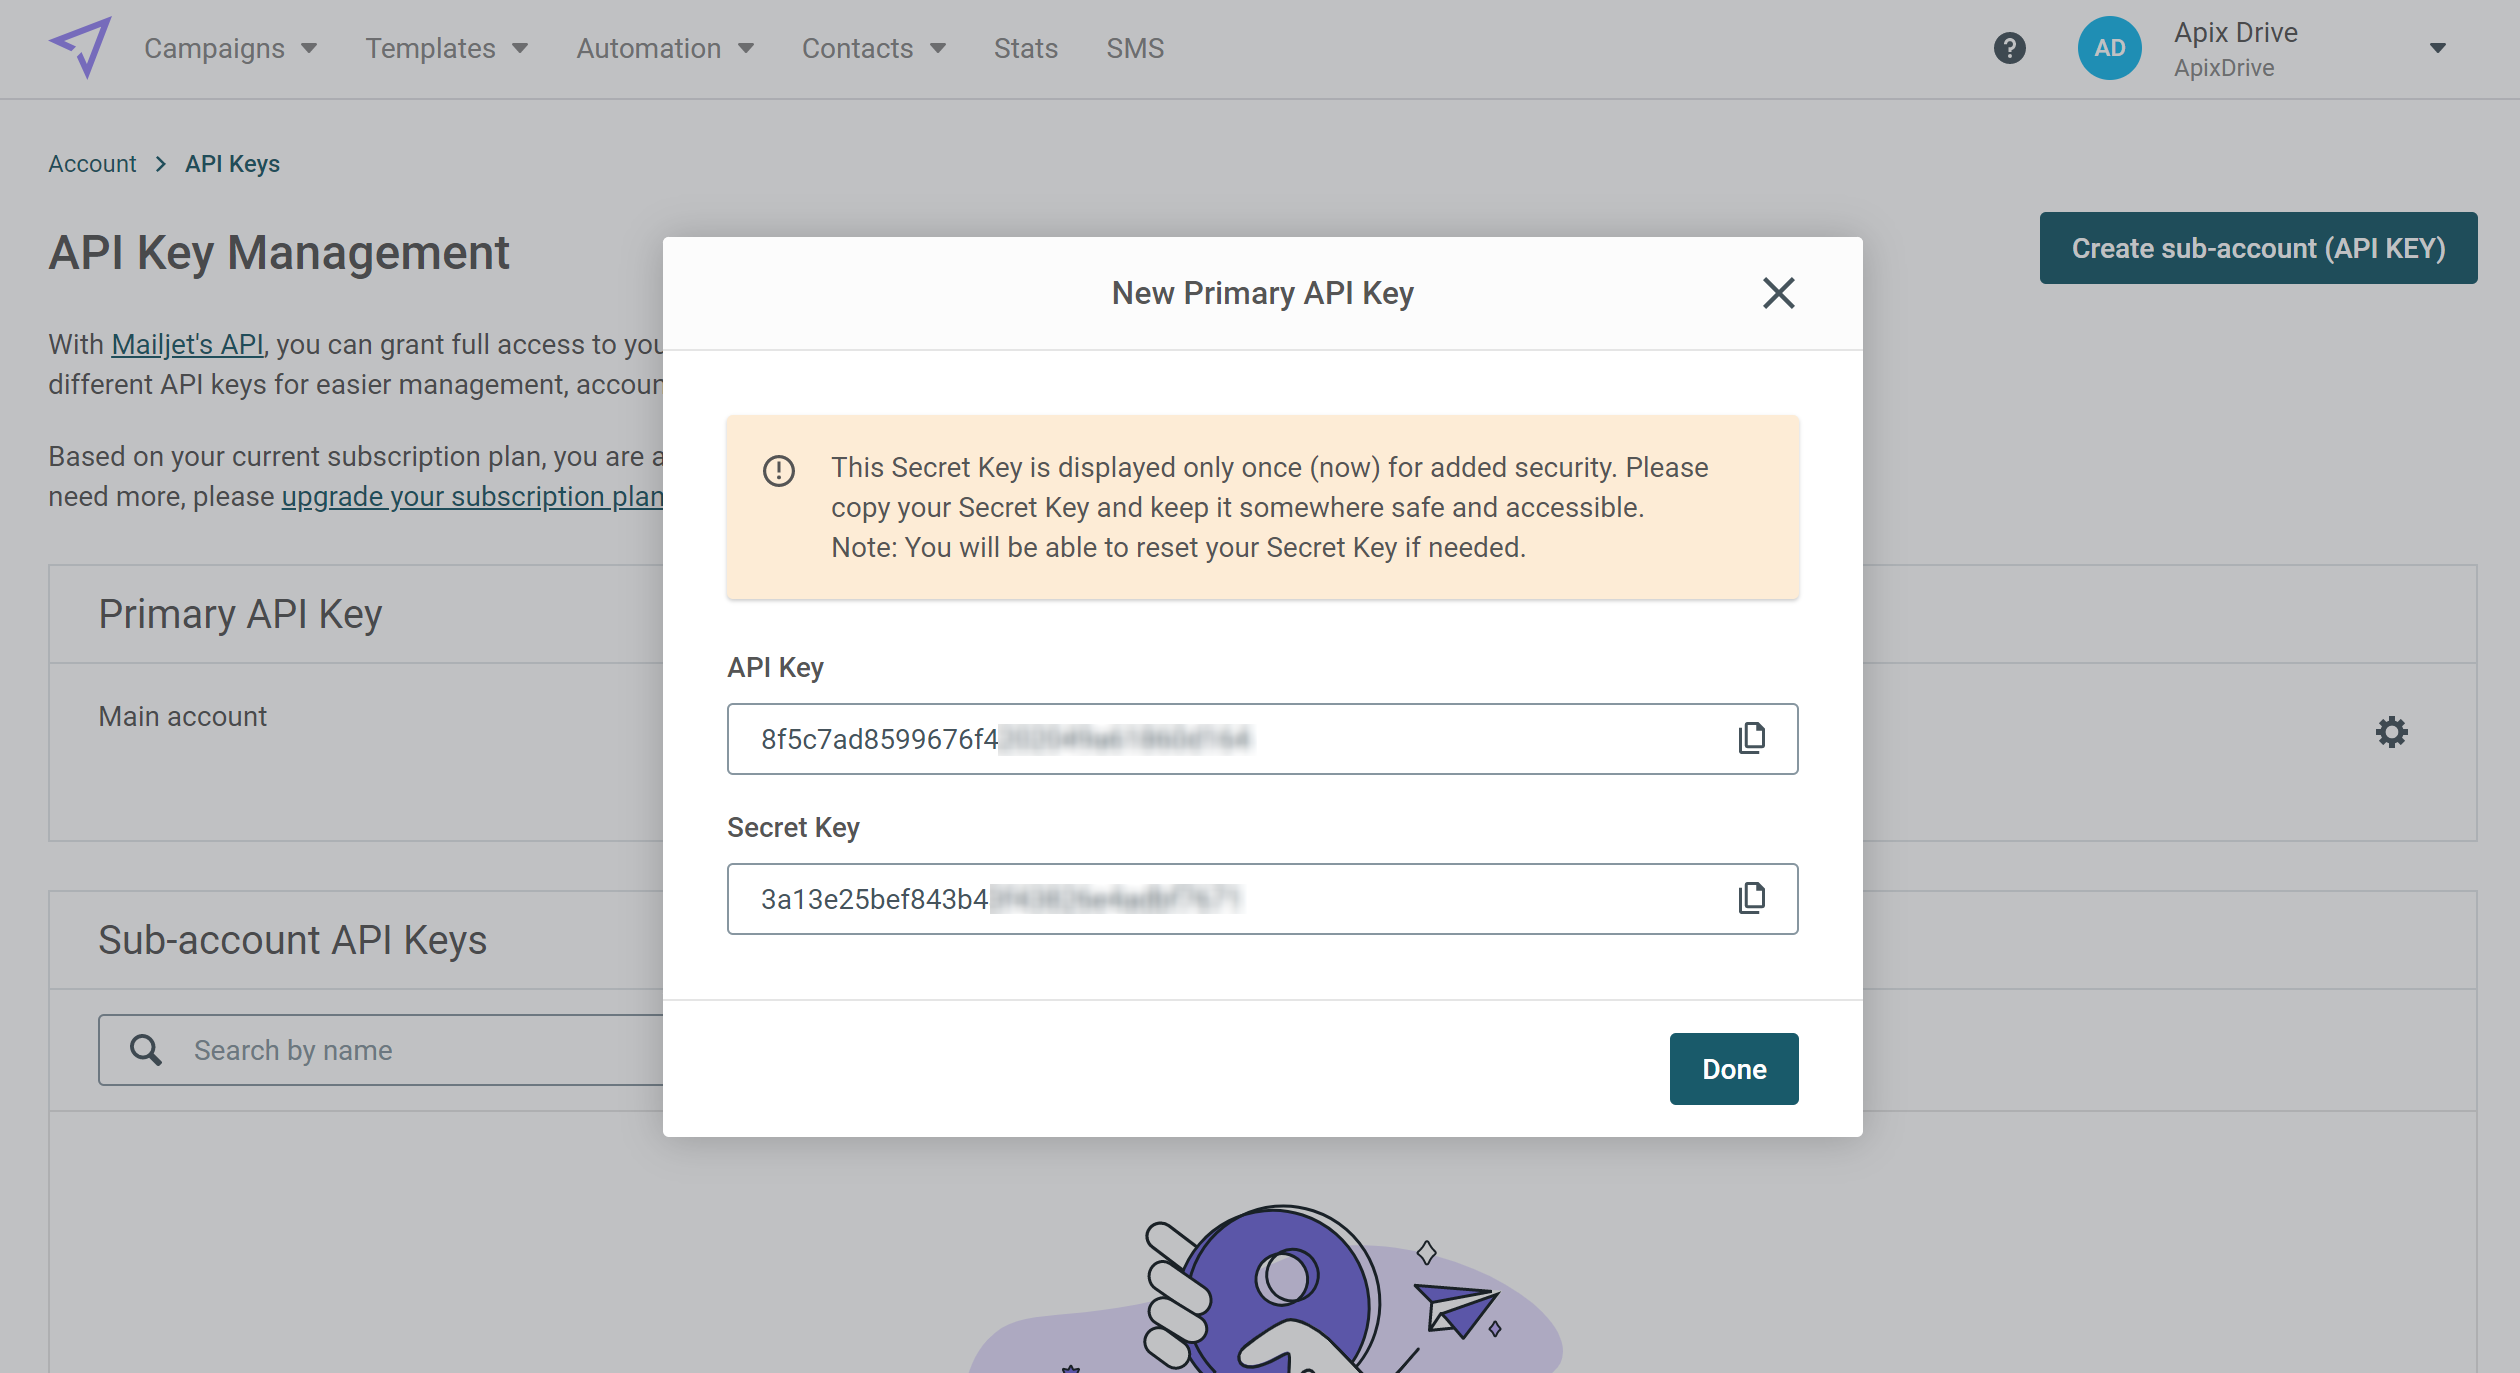Click the Create sub-account API KEY button
Image resolution: width=2520 pixels, height=1373 pixels.
(2258, 247)
